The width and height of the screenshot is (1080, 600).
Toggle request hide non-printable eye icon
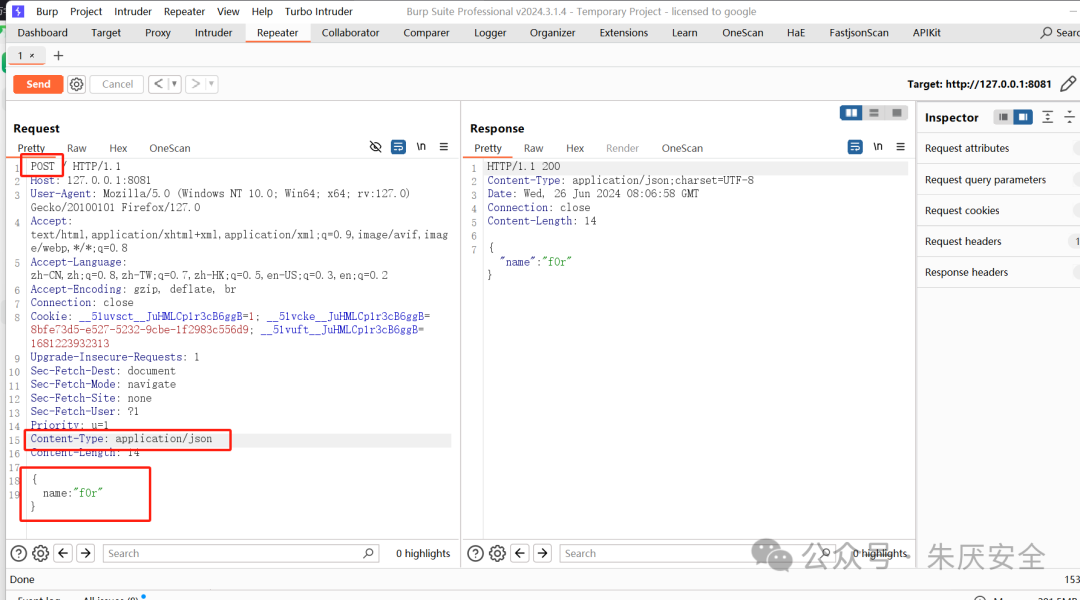(375, 147)
